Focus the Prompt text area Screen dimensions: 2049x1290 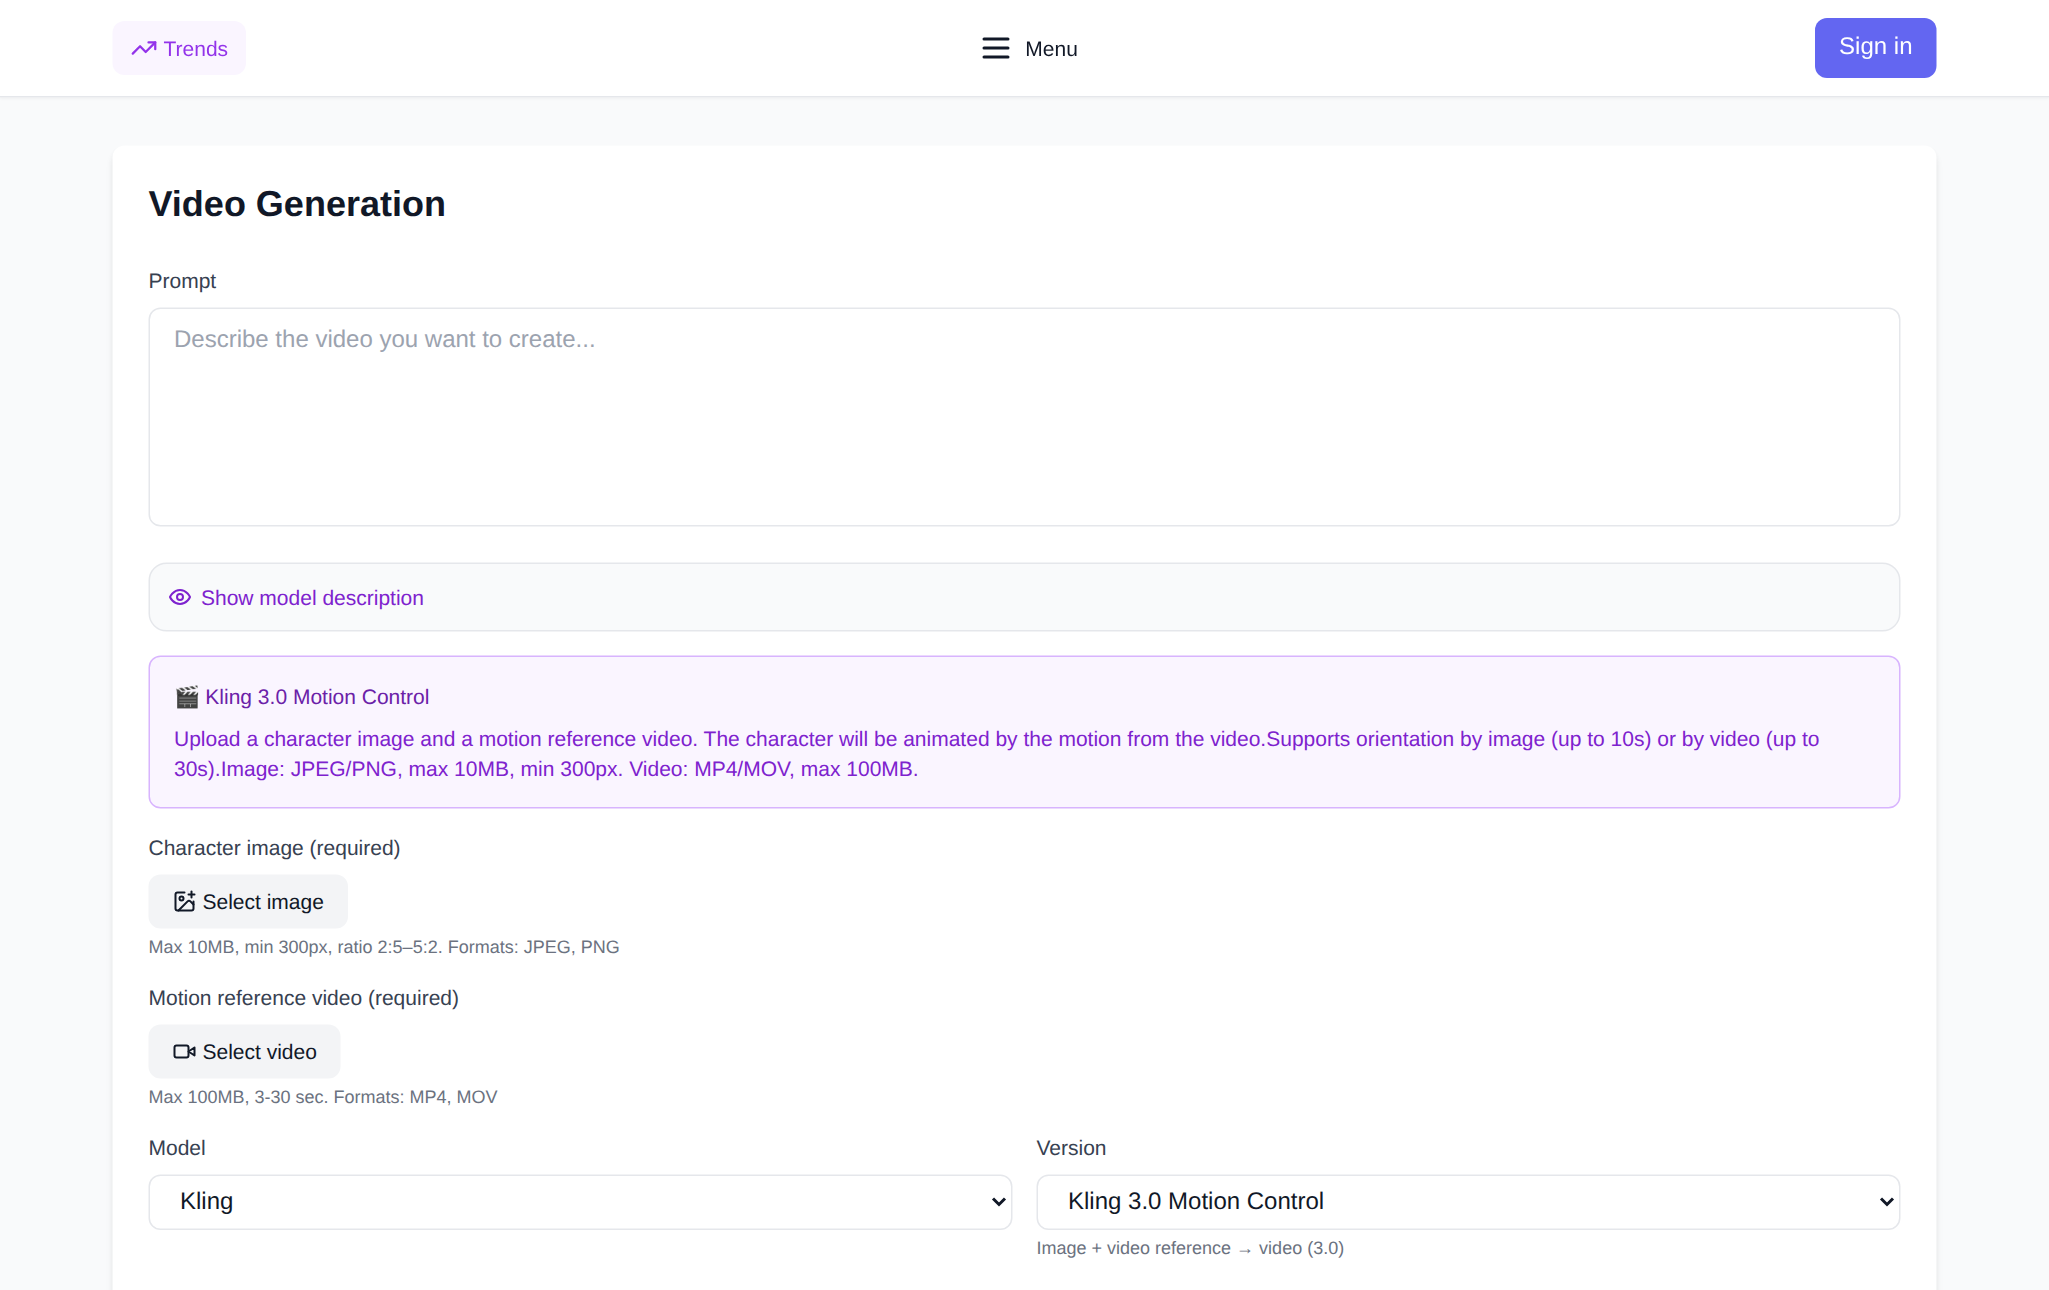[x=1024, y=416]
